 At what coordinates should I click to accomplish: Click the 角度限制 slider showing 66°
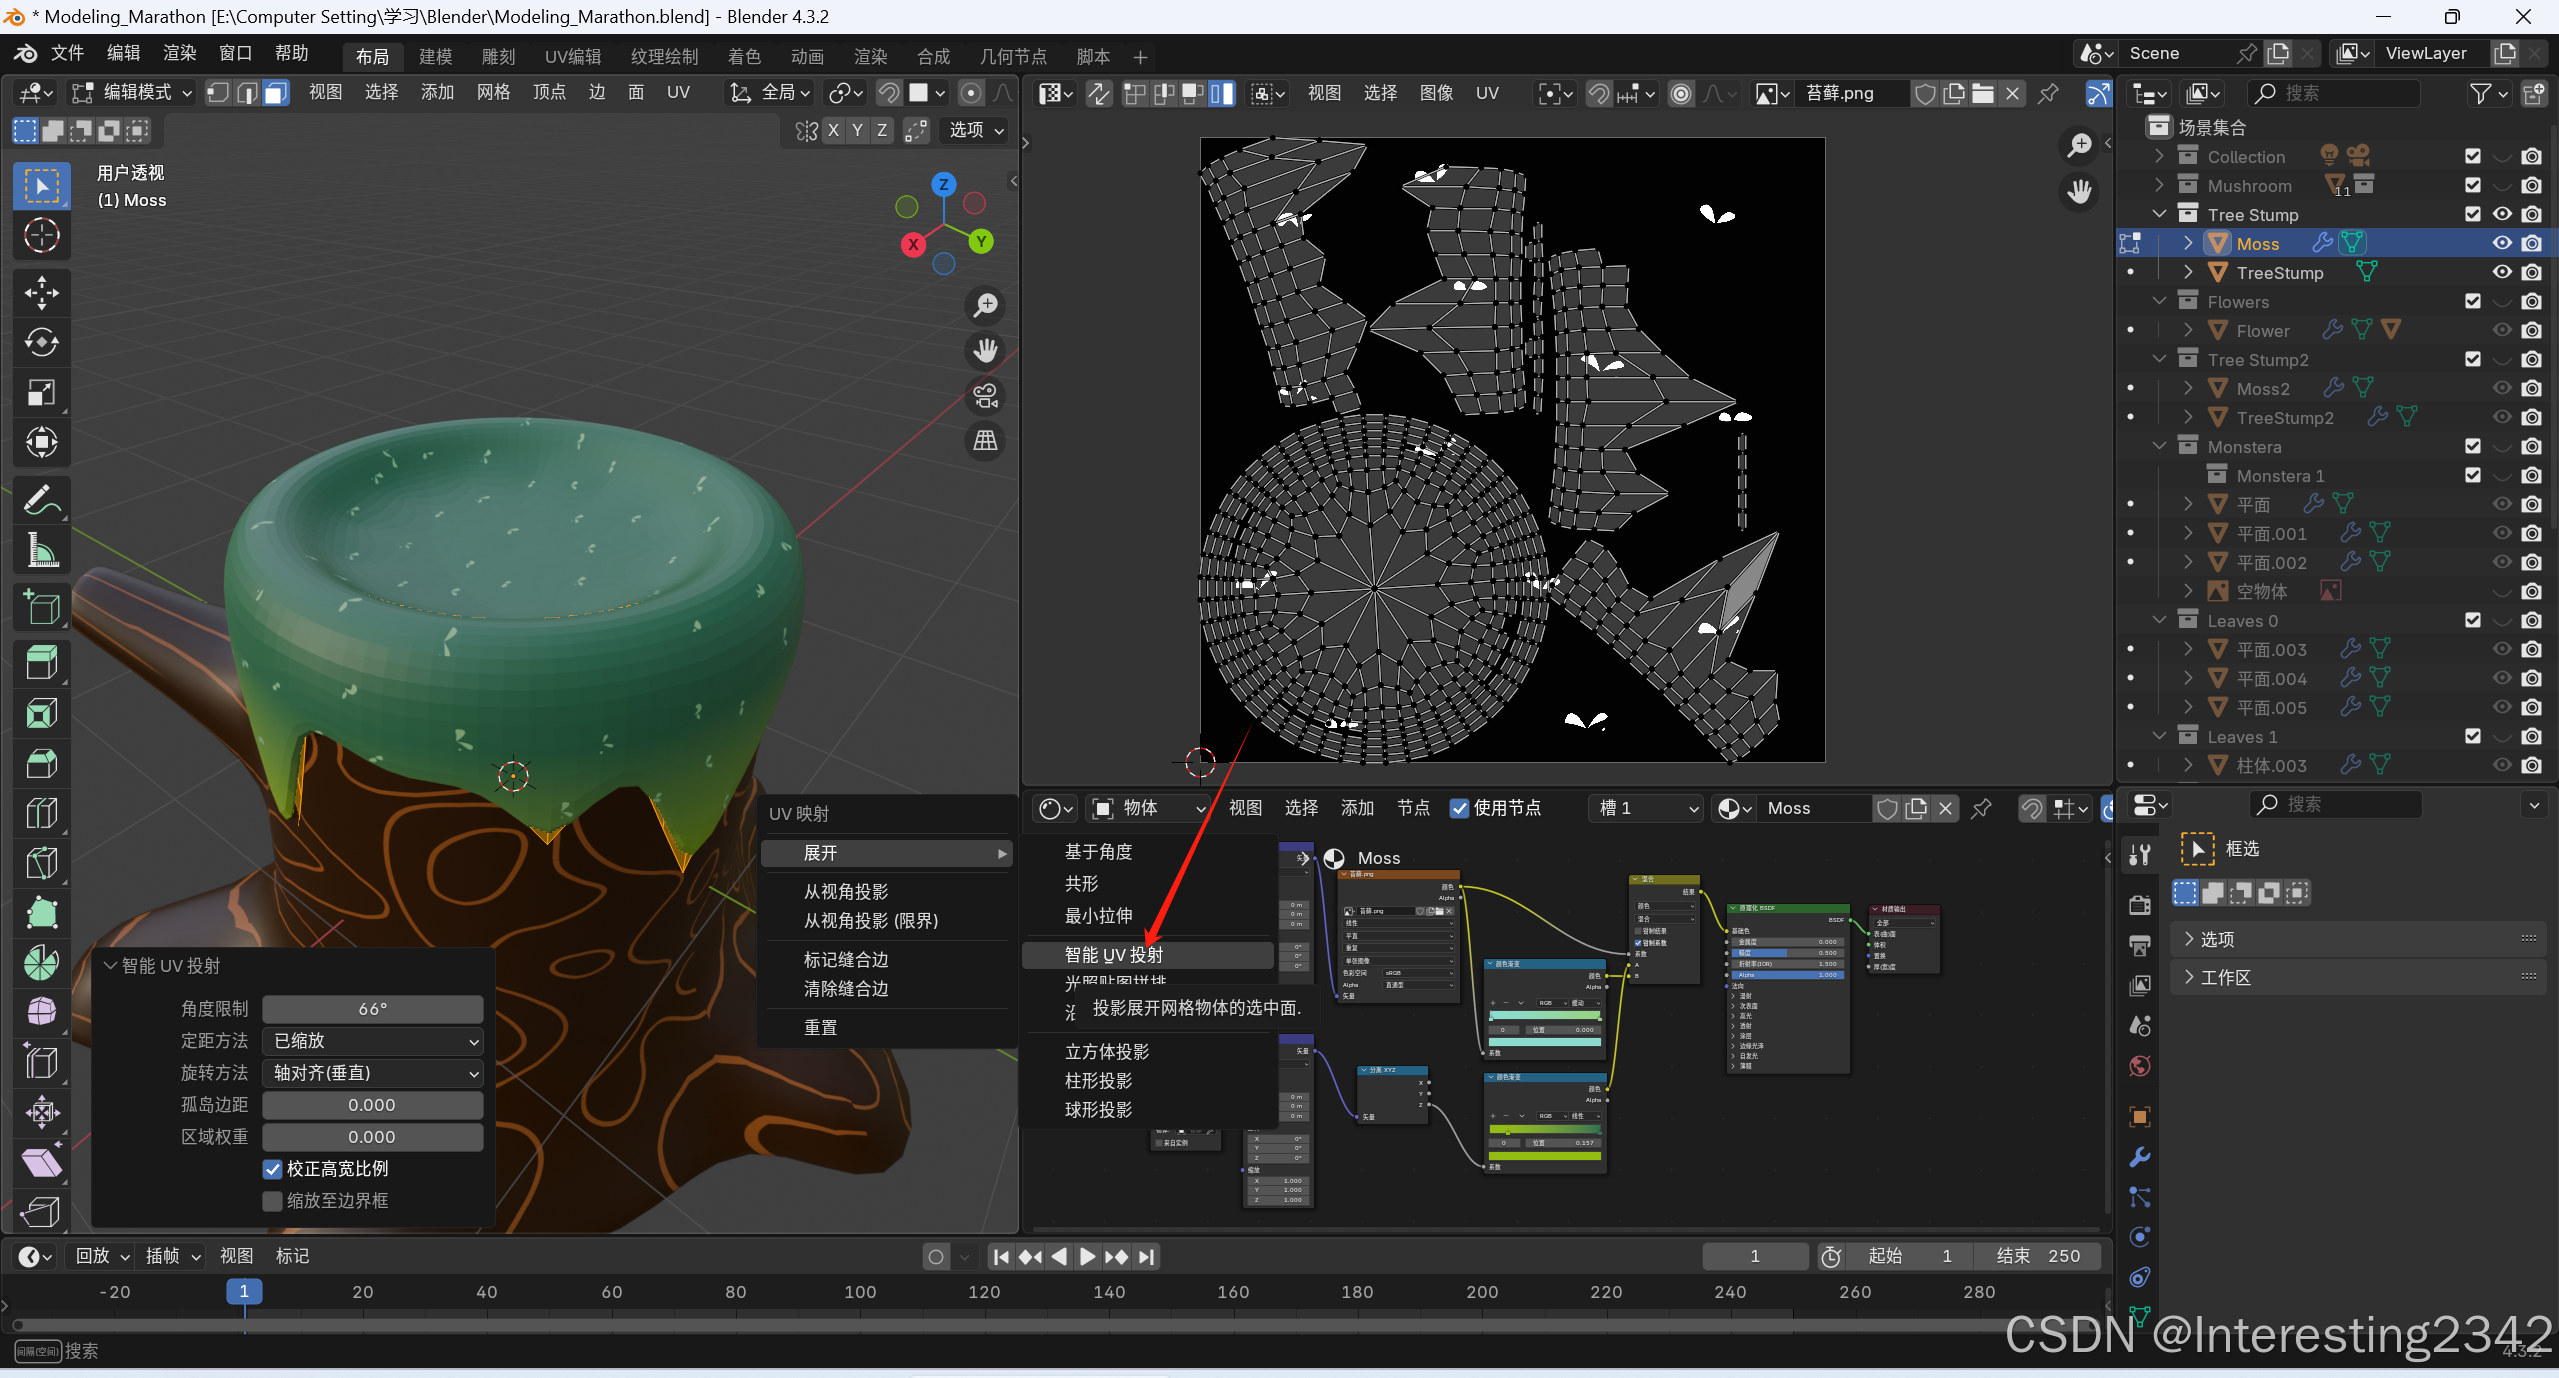372,1009
